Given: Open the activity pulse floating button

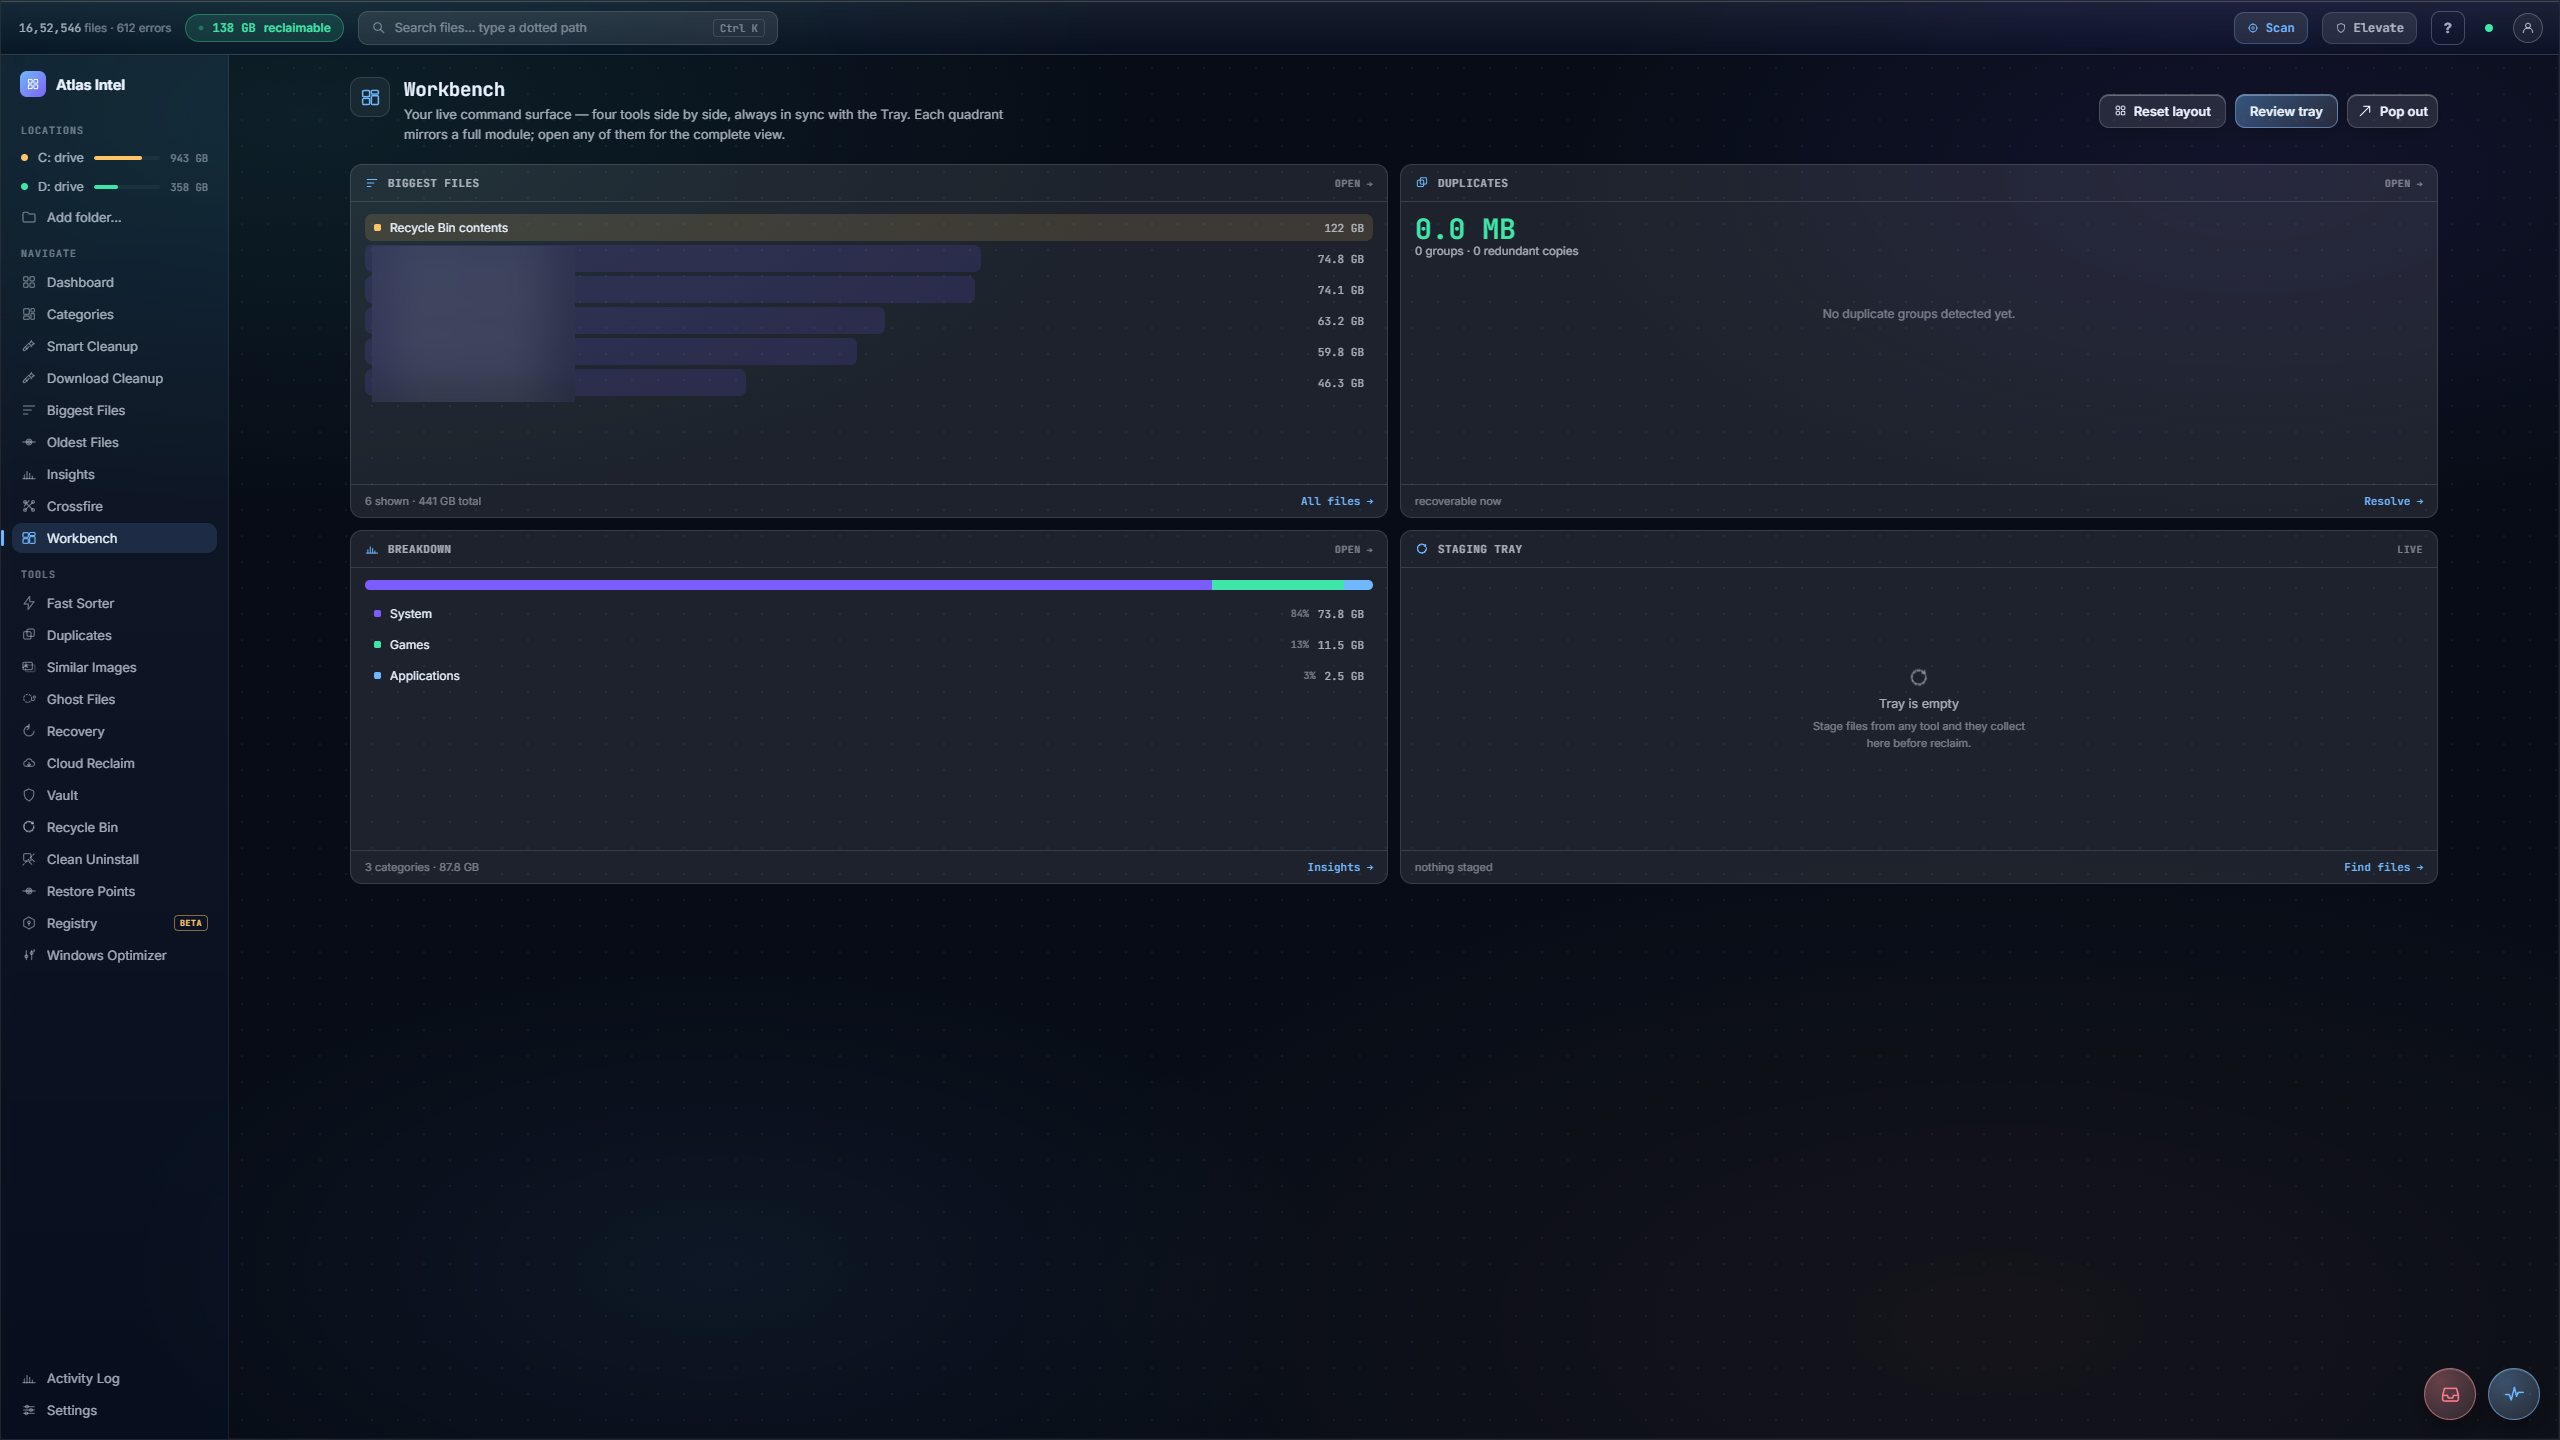Looking at the screenshot, I should tap(2514, 1394).
